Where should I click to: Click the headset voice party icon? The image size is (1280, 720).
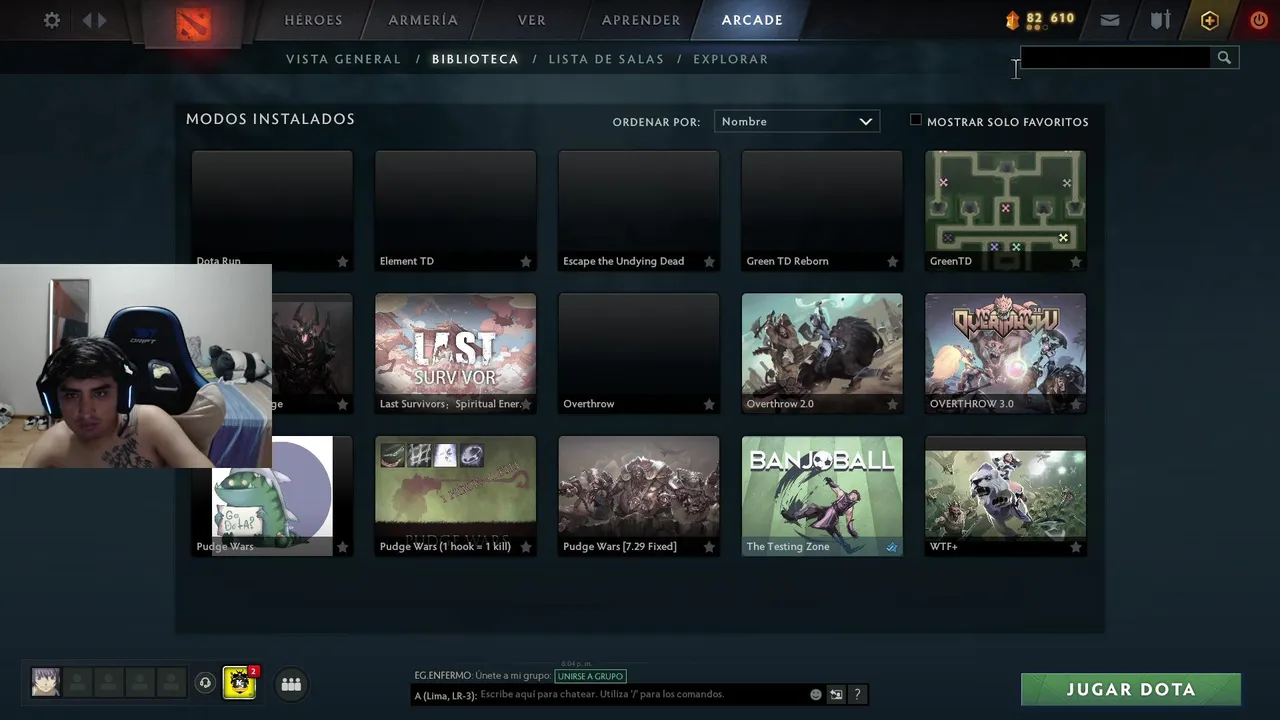205,683
